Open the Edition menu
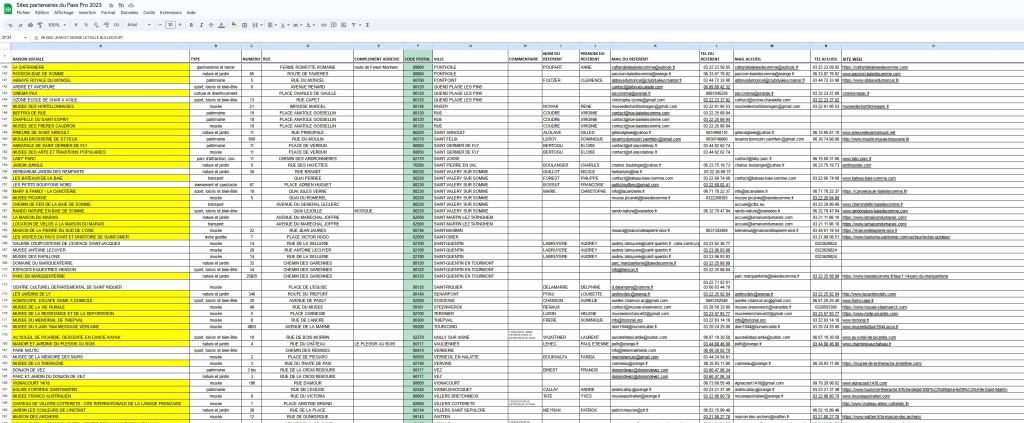The width and height of the screenshot is (1024, 423). click(x=42, y=12)
